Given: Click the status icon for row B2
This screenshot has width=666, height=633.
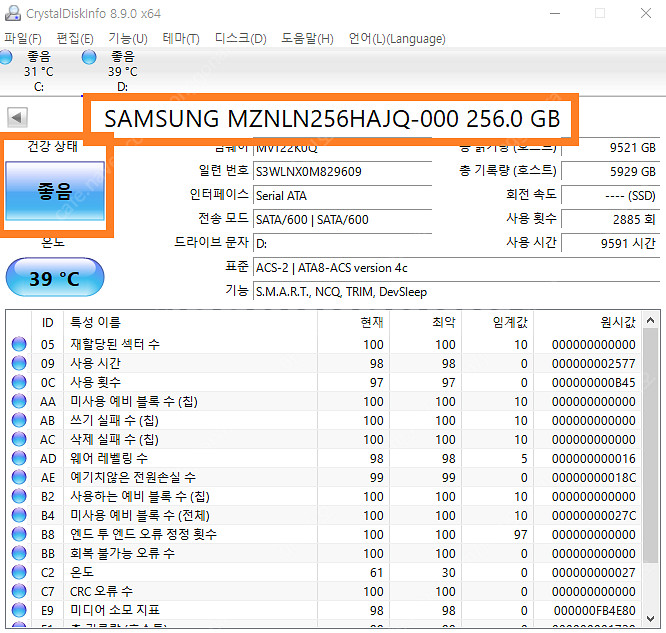Looking at the screenshot, I should pos(19,496).
